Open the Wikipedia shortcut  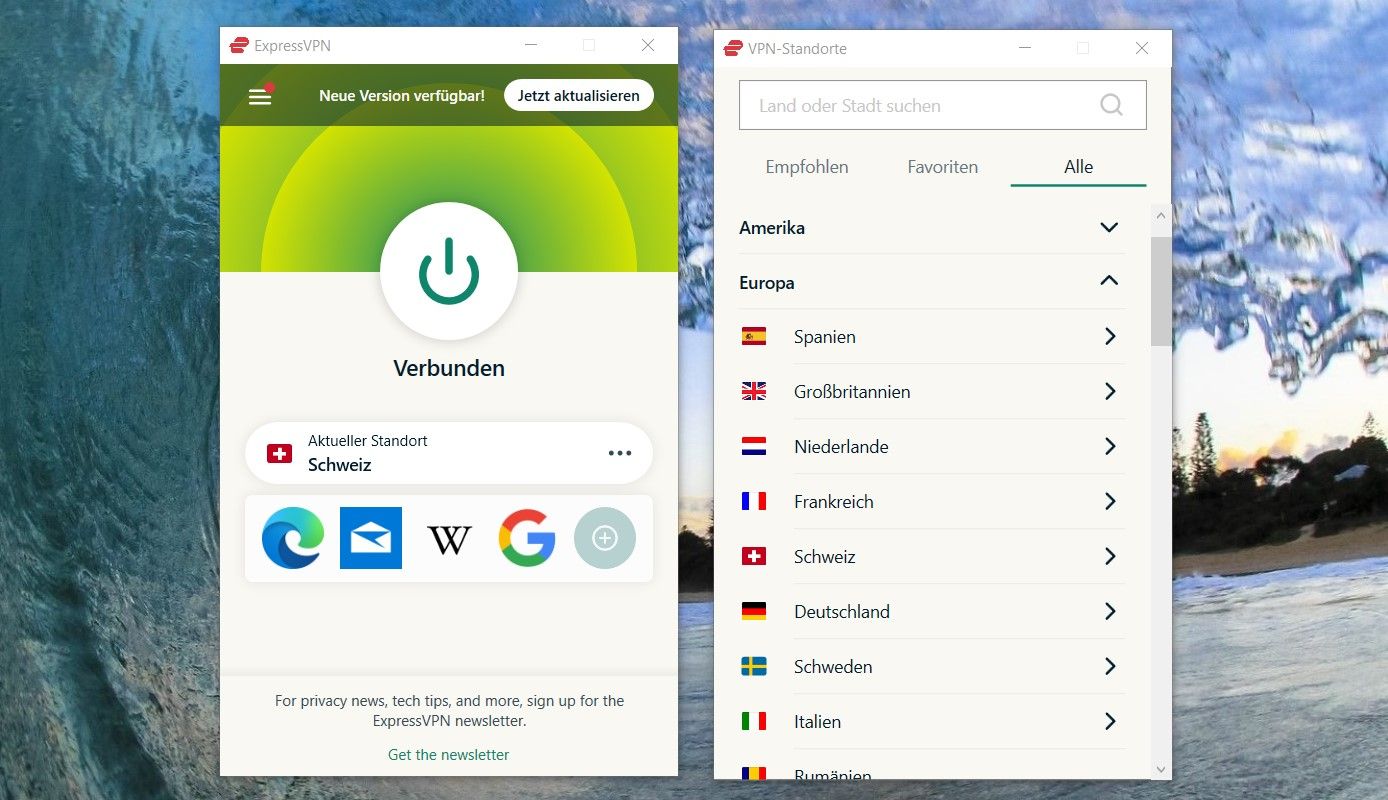(449, 540)
